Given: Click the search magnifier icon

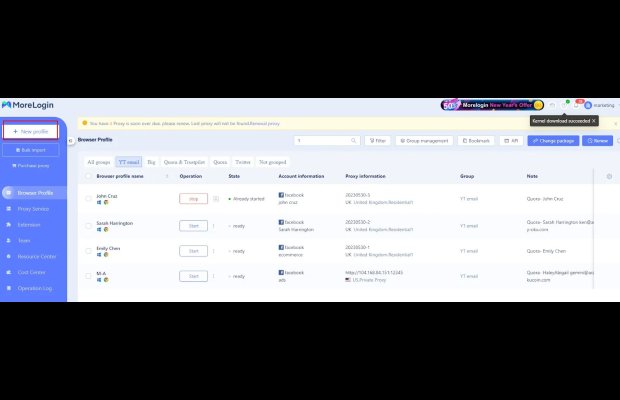Looking at the screenshot, I should click(355, 141).
